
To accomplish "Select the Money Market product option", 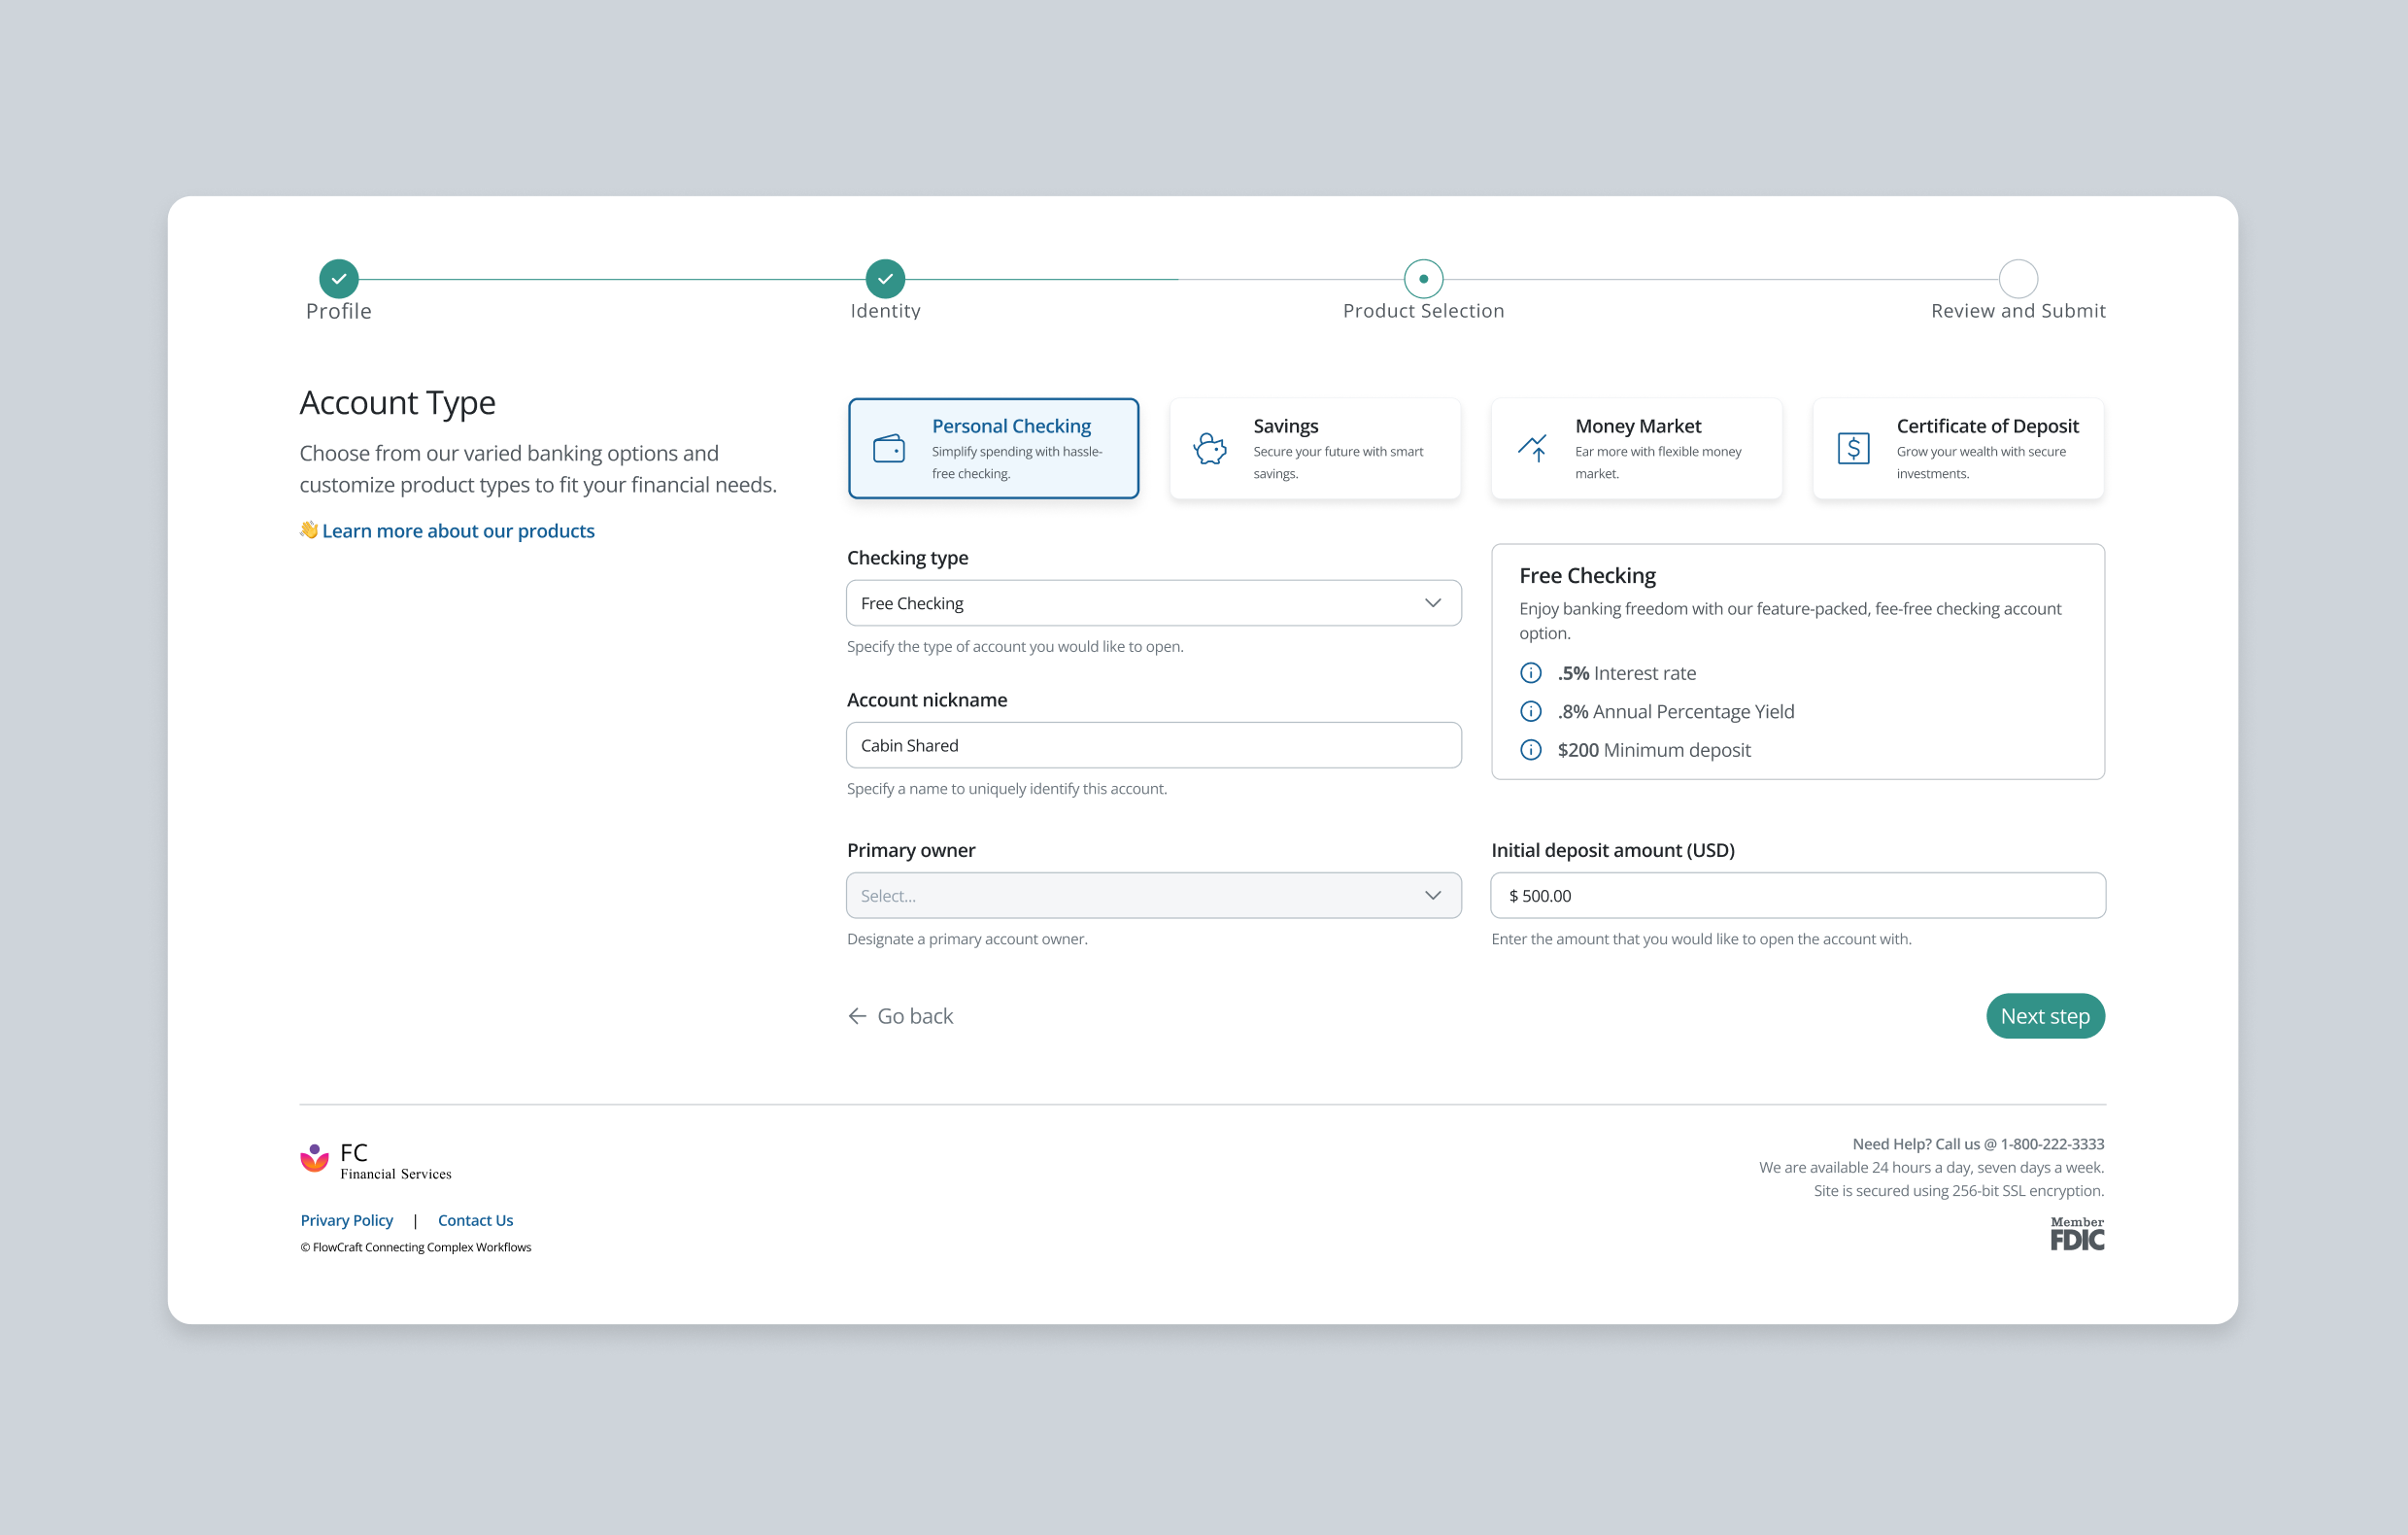I will [x=1636, y=448].
